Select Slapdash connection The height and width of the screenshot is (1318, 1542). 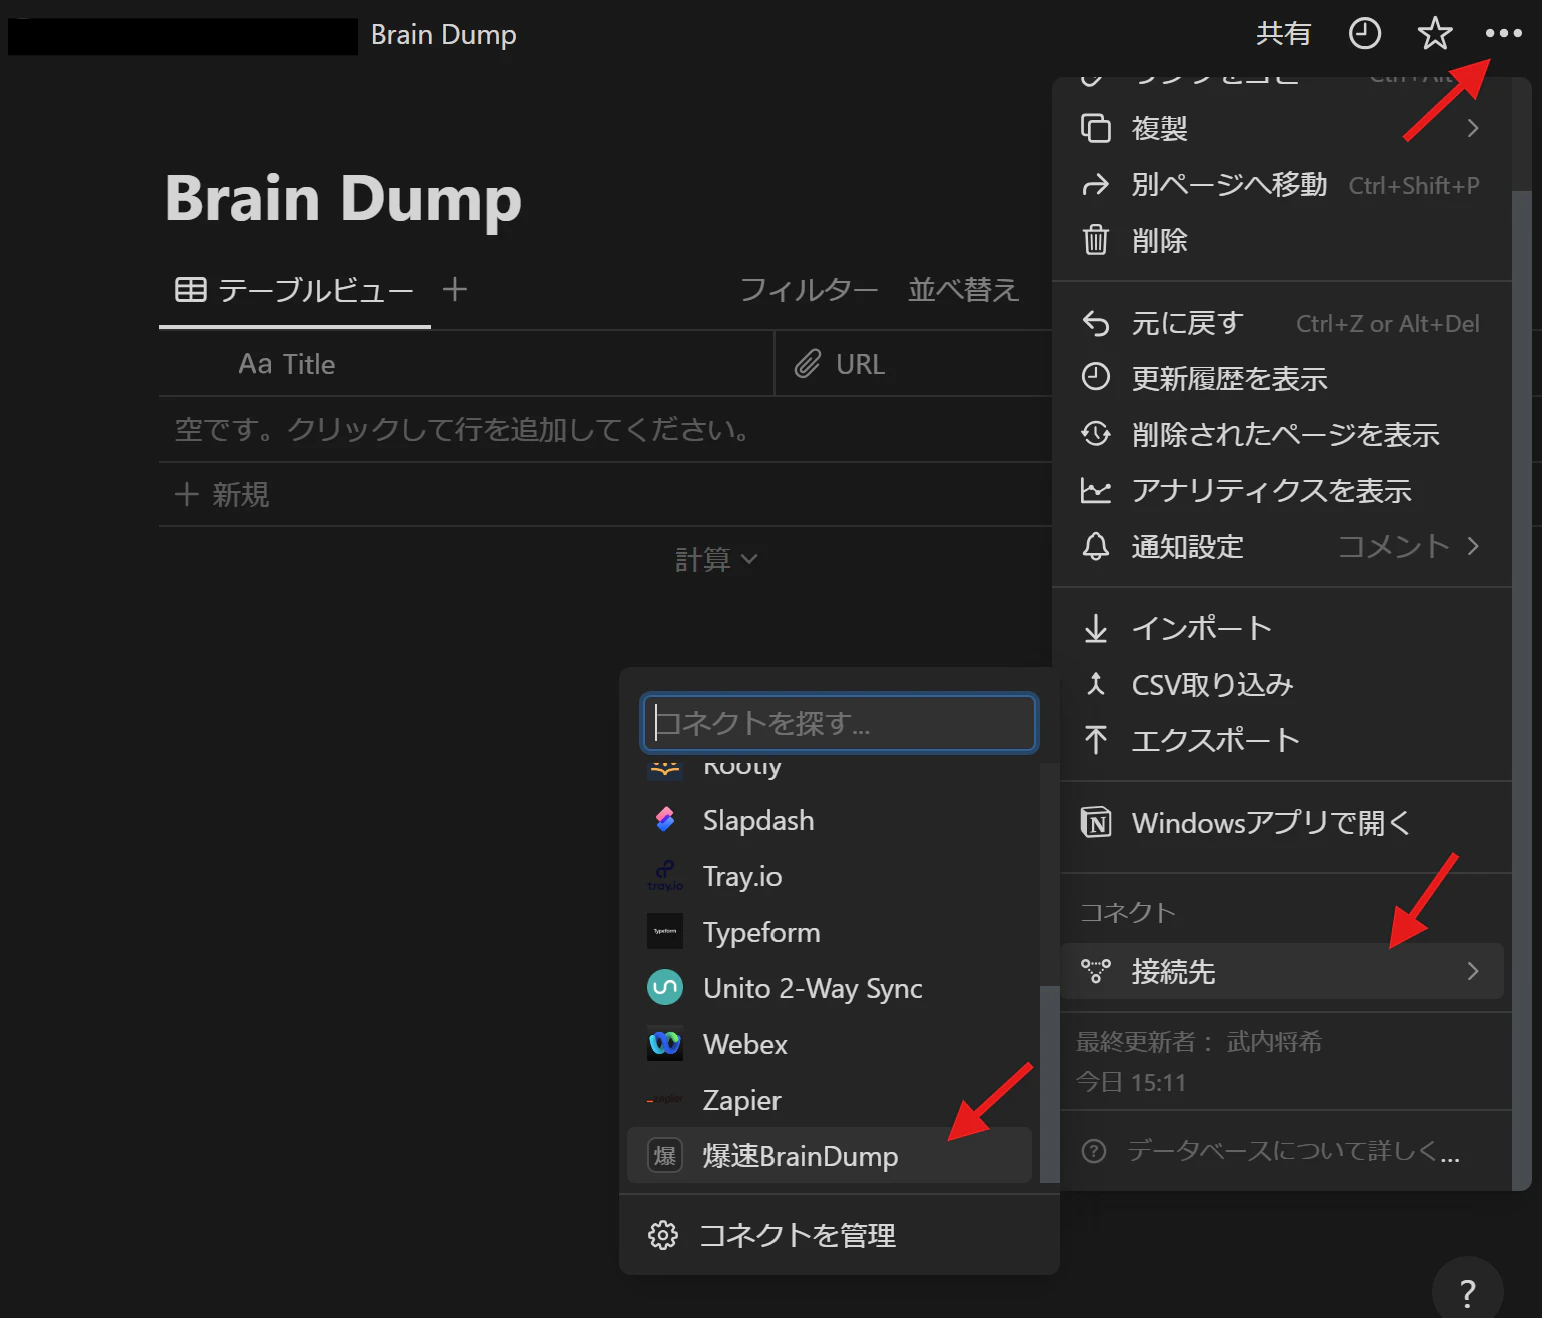click(x=829, y=820)
